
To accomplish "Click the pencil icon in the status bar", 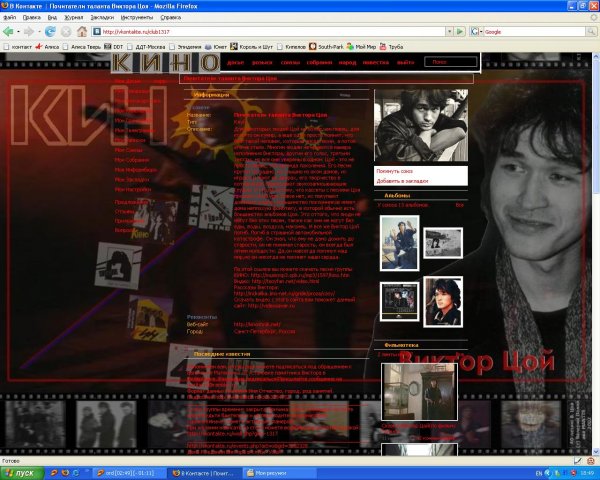I will coord(578,461).
